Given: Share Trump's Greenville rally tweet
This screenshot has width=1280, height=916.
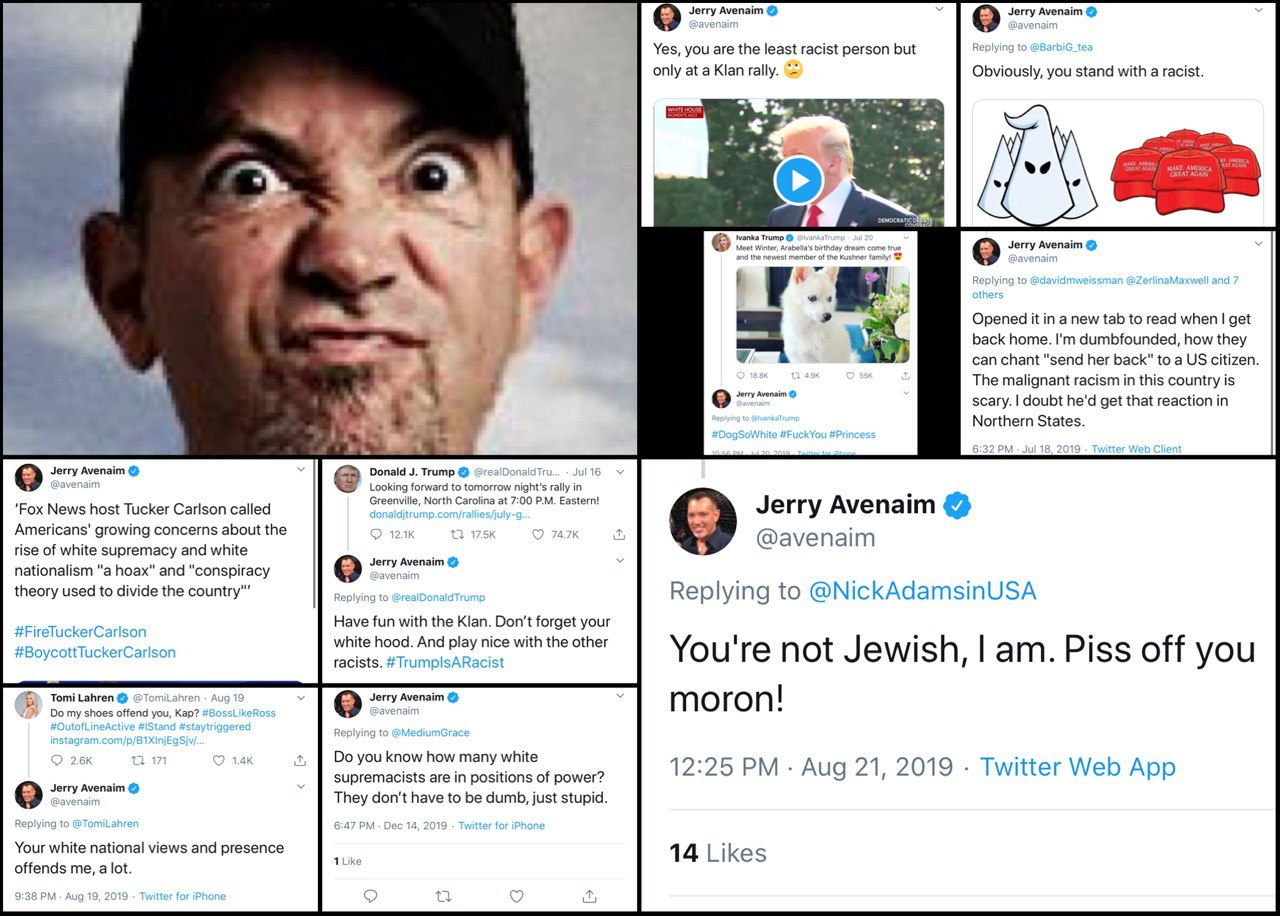Looking at the screenshot, I should 619,535.
